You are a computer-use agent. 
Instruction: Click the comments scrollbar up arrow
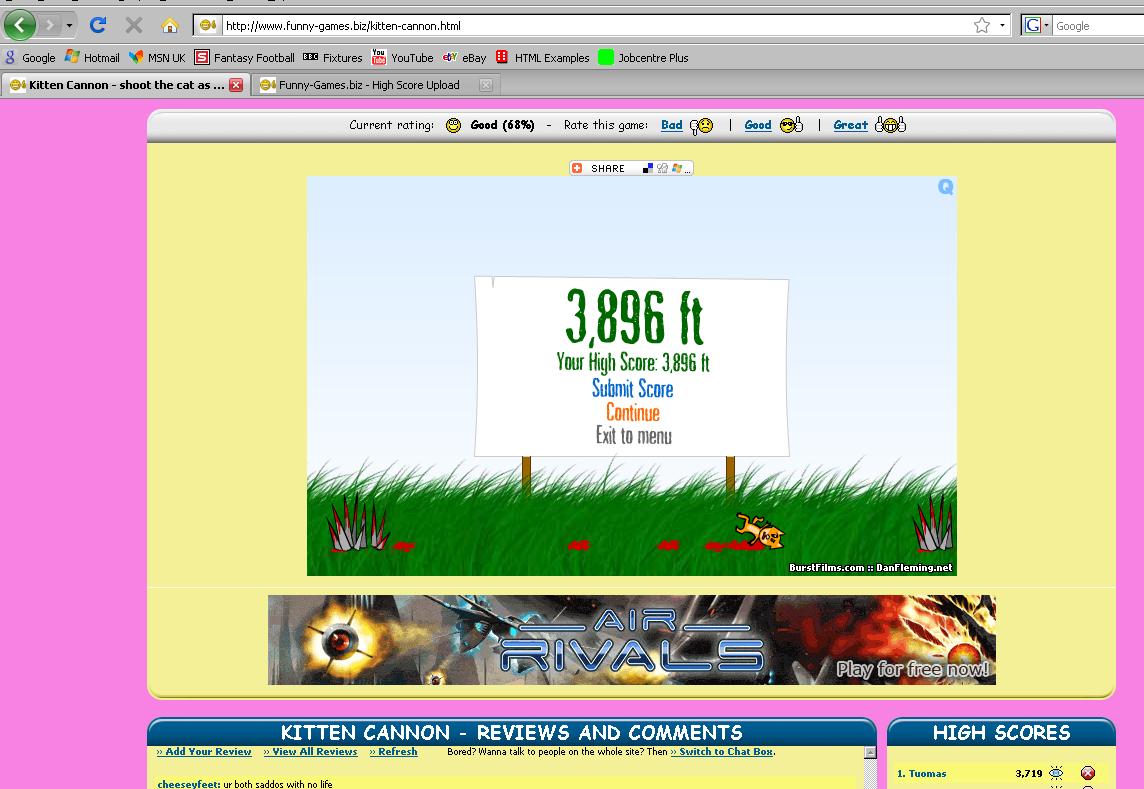point(870,753)
